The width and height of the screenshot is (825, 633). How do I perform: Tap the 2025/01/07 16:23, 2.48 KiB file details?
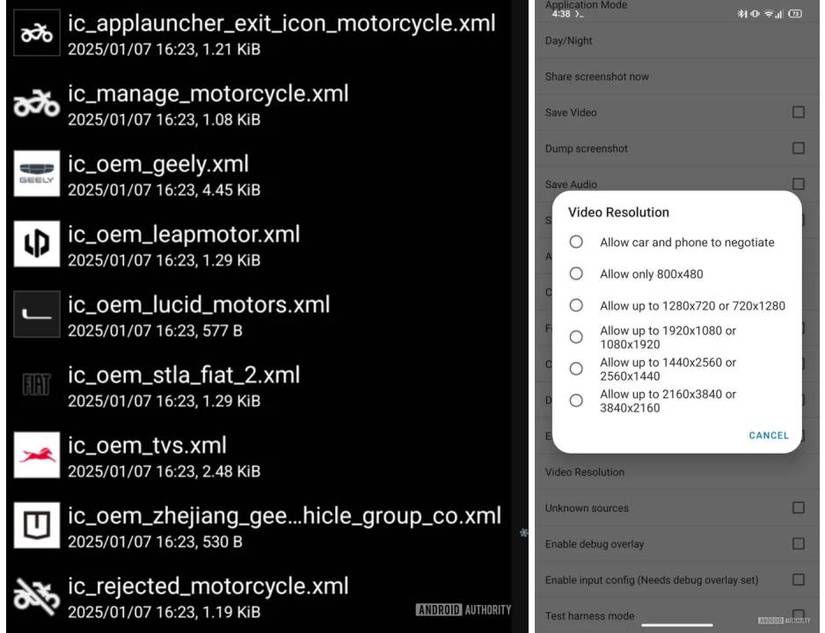(x=164, y=471)
